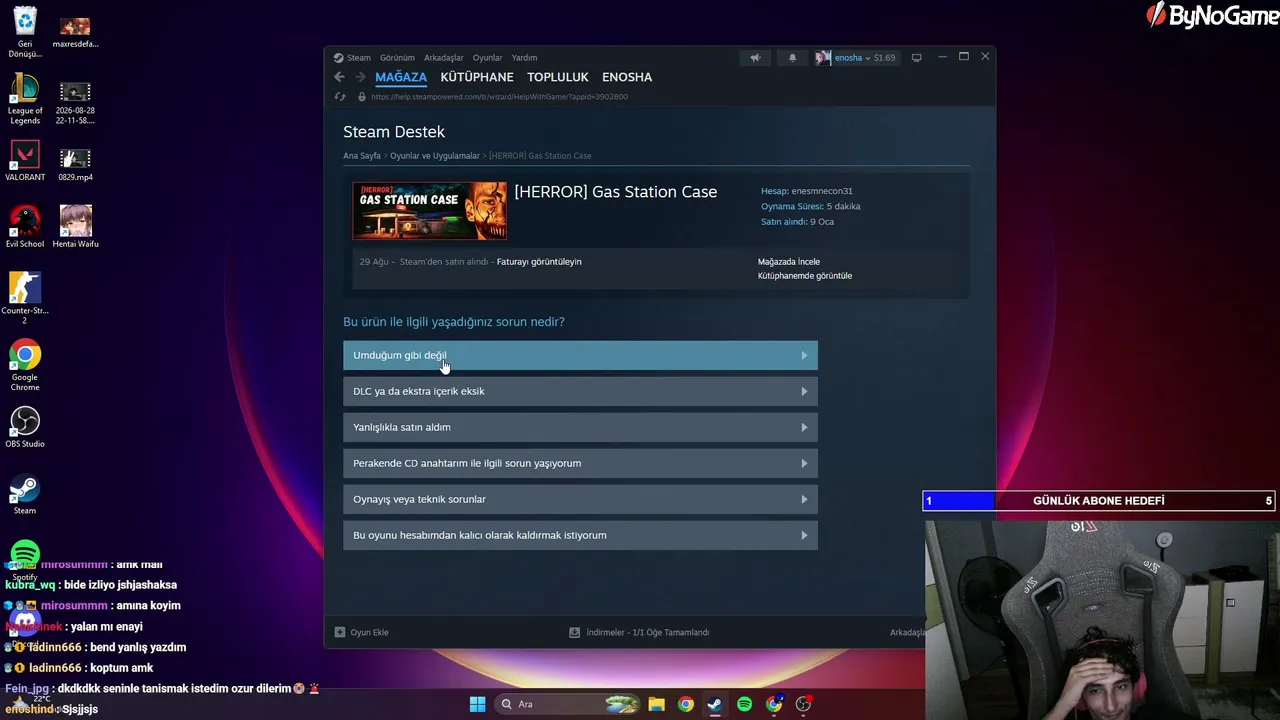Image resolution: width=1280 pixels, height=720 pixels.
Task: Open Google Chrome desktop shortcut
Action: pos(25,355)
